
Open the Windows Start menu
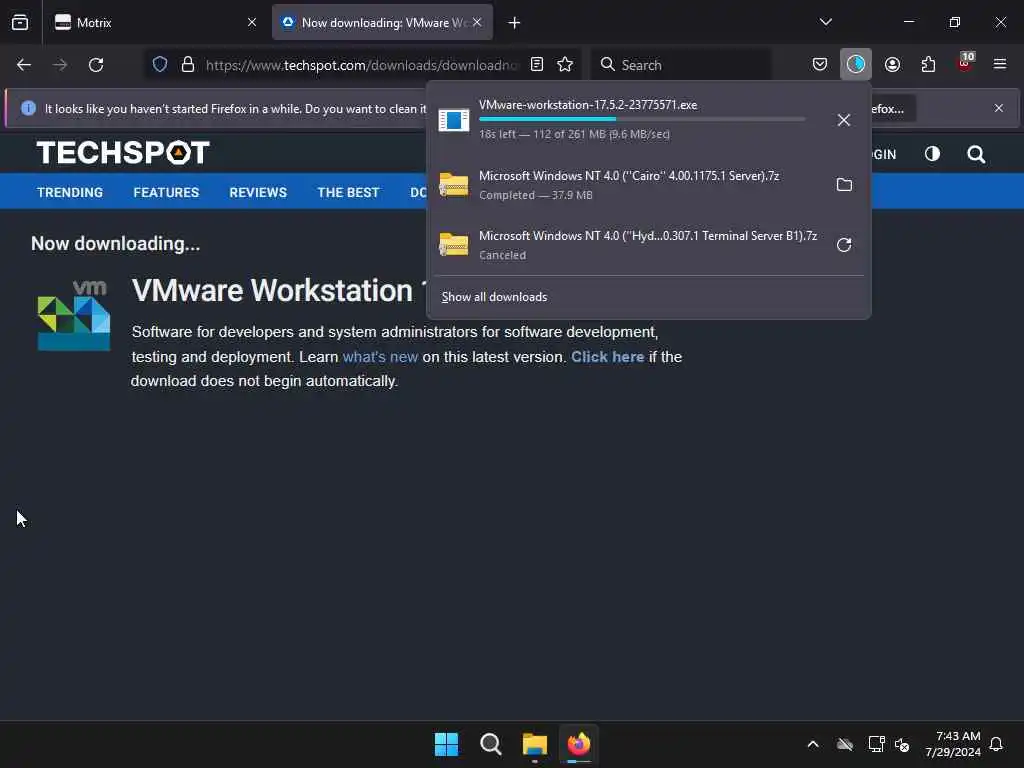[447, 744]
